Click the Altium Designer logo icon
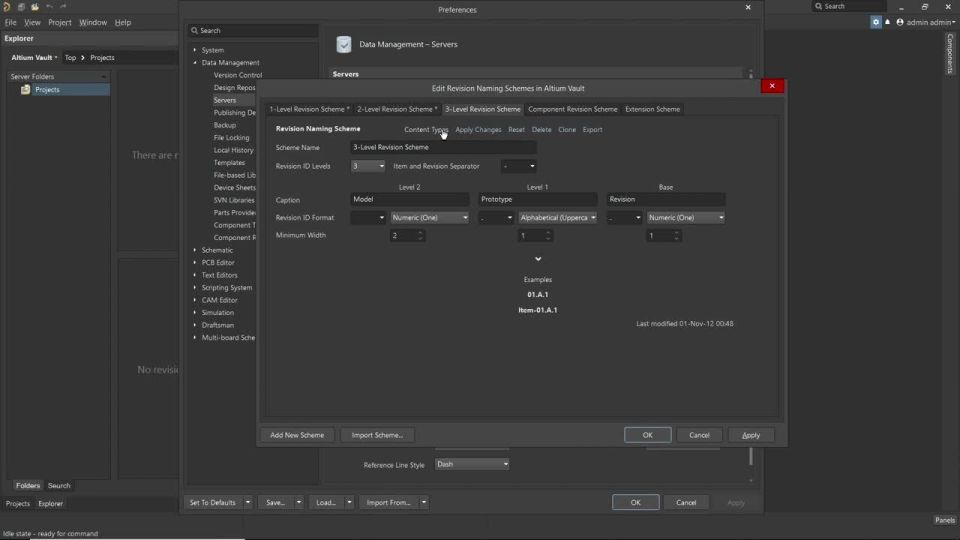This screenshot has width=960, height=540. pyautogui.click(x=7, y=7)
